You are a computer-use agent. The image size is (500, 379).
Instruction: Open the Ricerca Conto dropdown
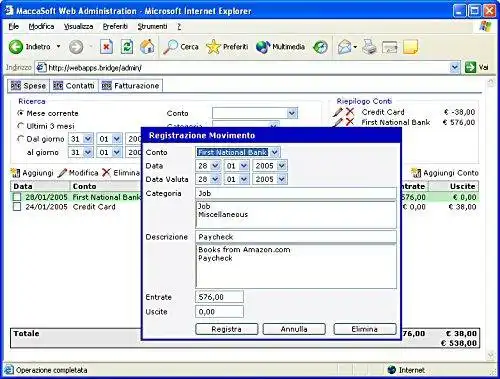coord(292,113)
